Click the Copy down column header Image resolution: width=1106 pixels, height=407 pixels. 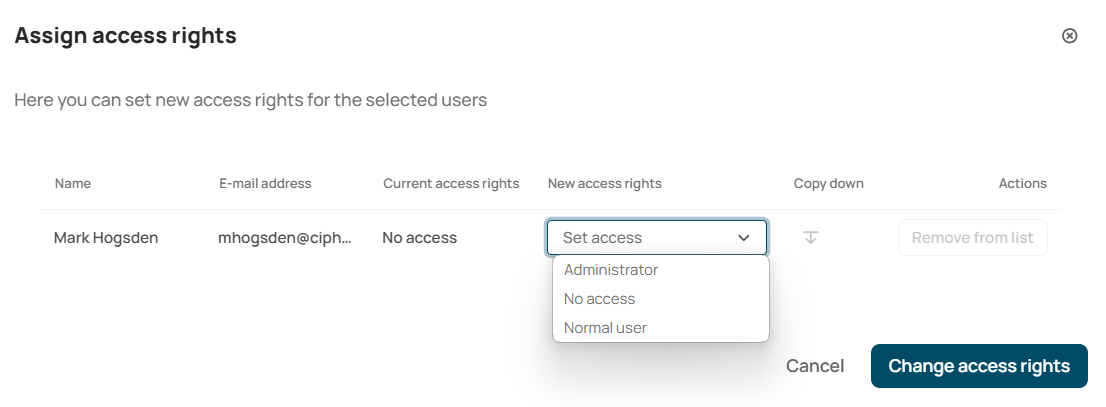829,183
